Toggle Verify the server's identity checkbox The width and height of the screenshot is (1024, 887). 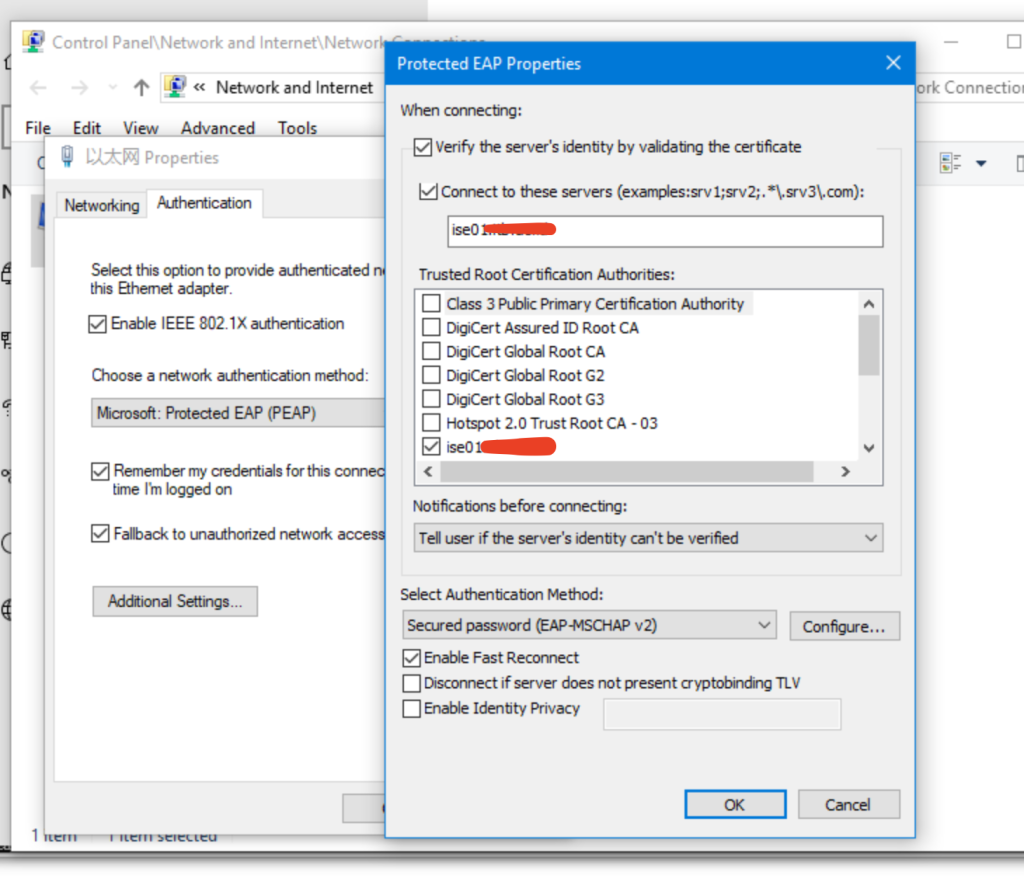pyautogui.click(x=423, y=147)
